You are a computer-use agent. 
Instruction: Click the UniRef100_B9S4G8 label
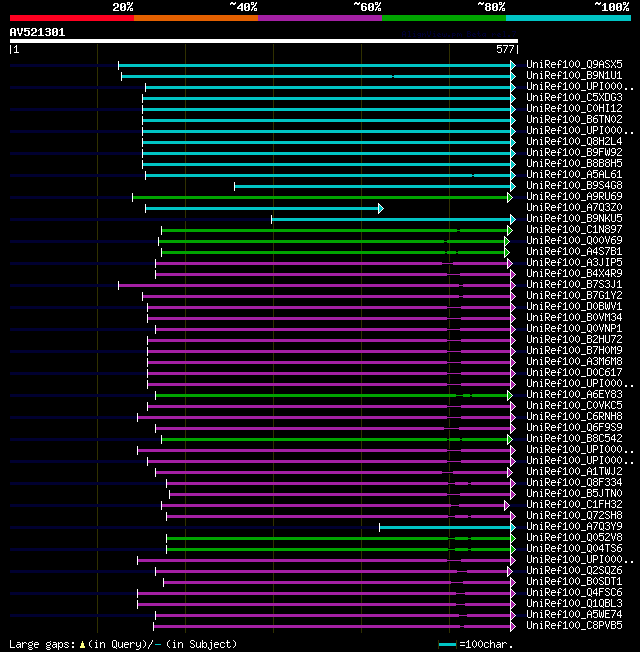click(574, 185)
